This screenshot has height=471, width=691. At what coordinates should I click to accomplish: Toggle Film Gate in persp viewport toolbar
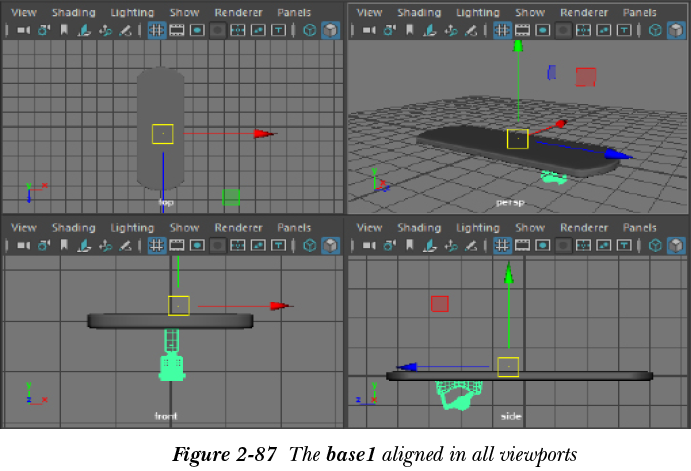tap(524, 31)
